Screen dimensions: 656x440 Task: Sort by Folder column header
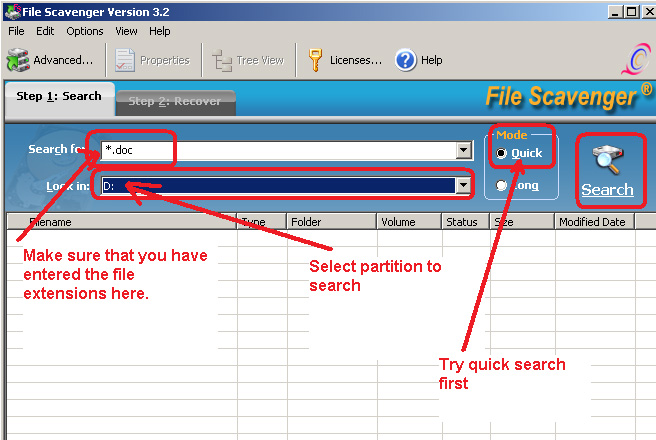331,222
